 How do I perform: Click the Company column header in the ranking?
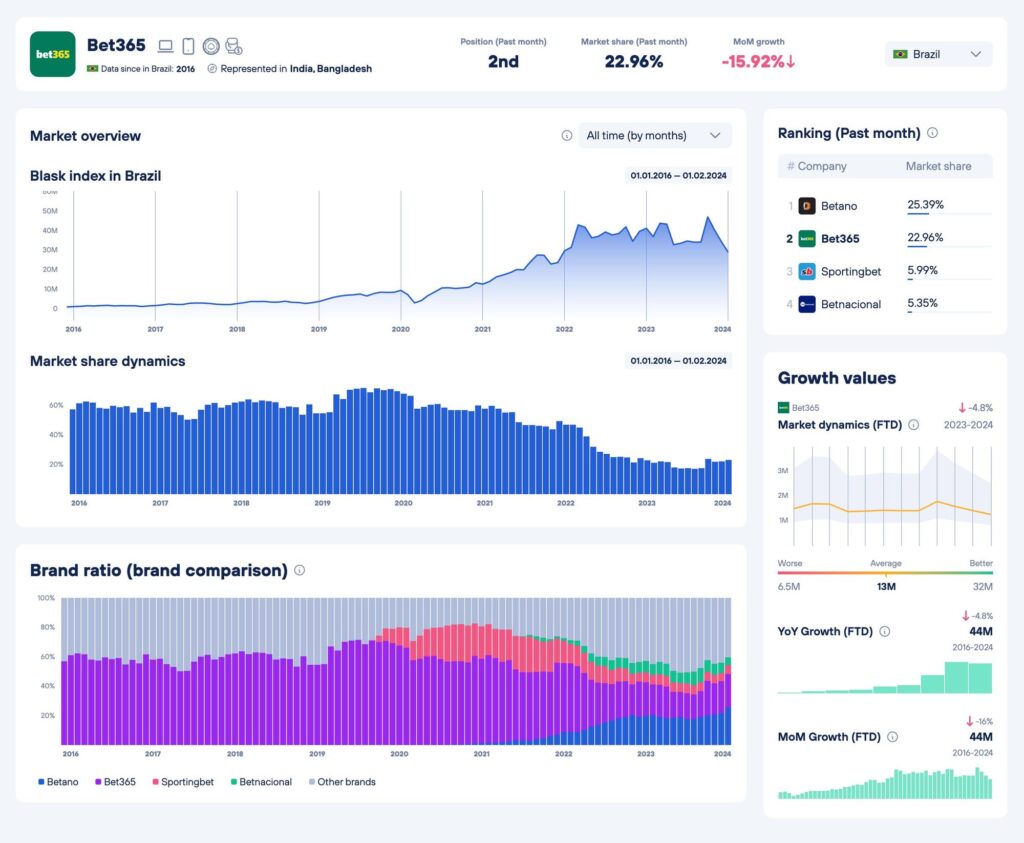pos(822,167)
